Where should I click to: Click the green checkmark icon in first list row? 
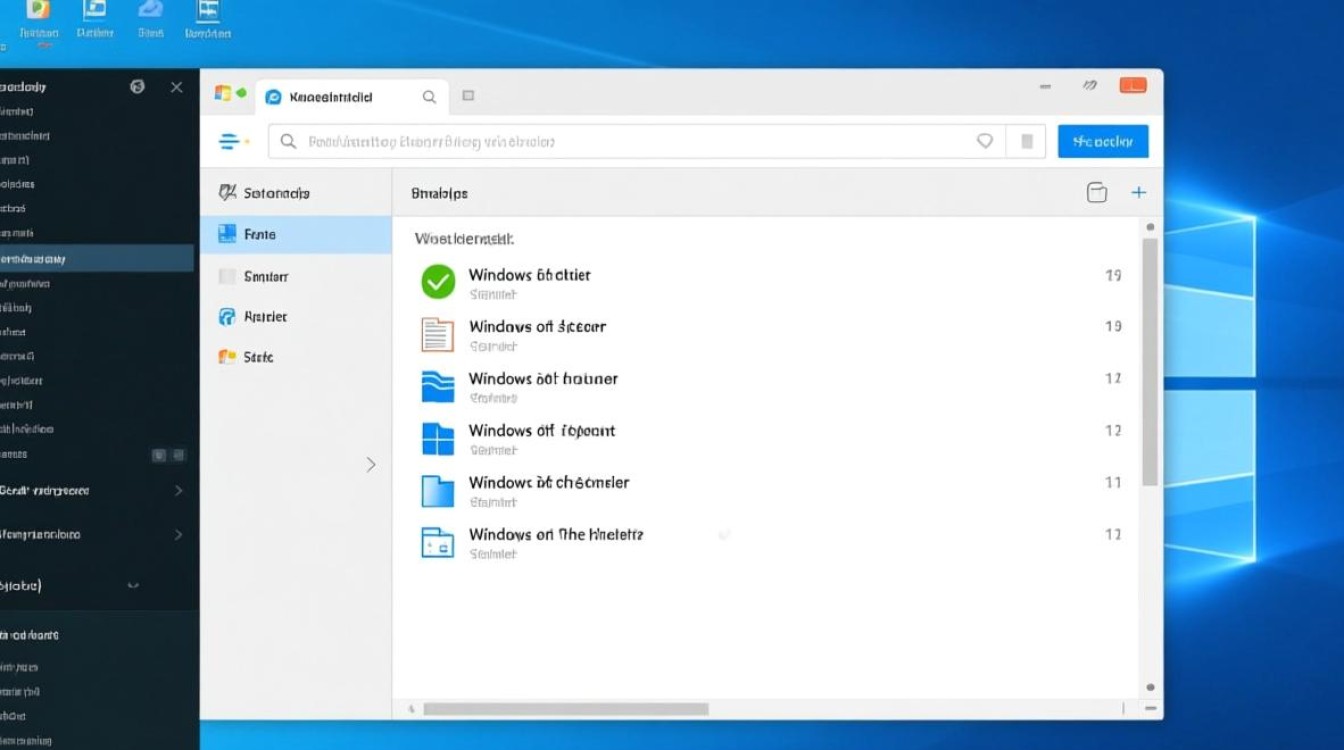coord(438,282)
